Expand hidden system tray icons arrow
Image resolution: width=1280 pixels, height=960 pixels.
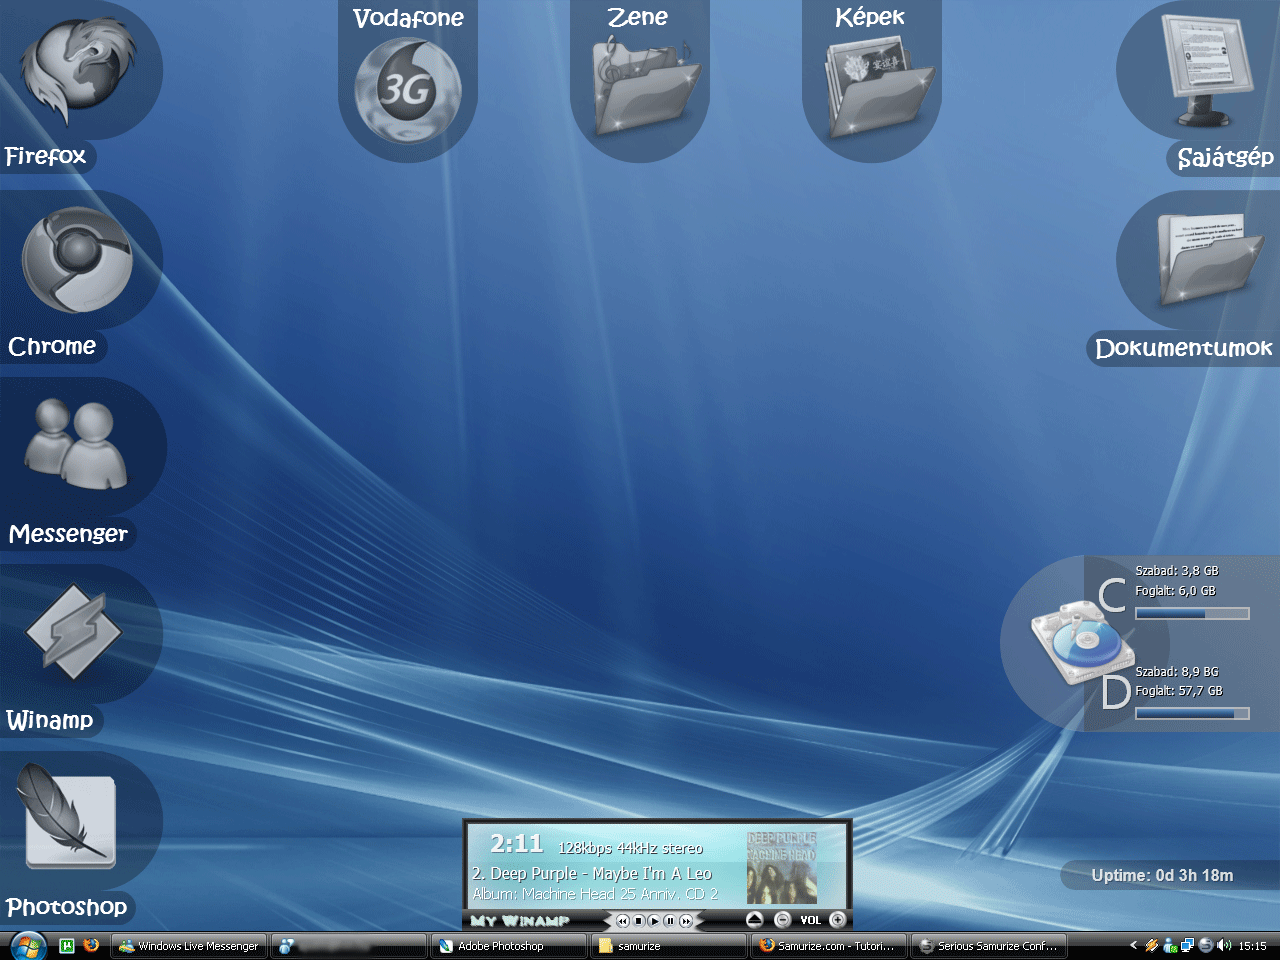pyautogui.click(x=1133, y=946)
